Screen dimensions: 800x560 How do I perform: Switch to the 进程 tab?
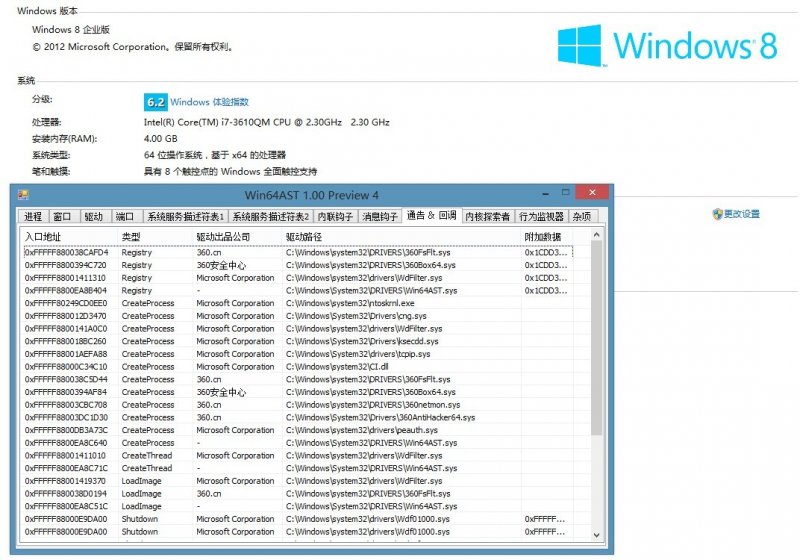[33, 216]
